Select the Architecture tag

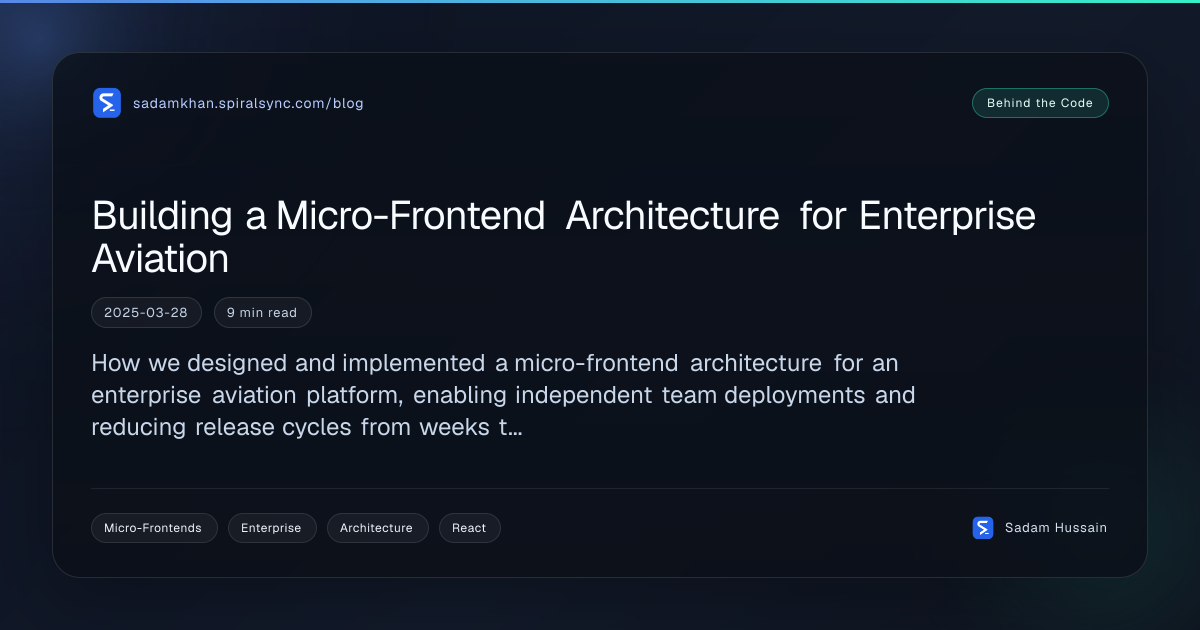[376, 528]
